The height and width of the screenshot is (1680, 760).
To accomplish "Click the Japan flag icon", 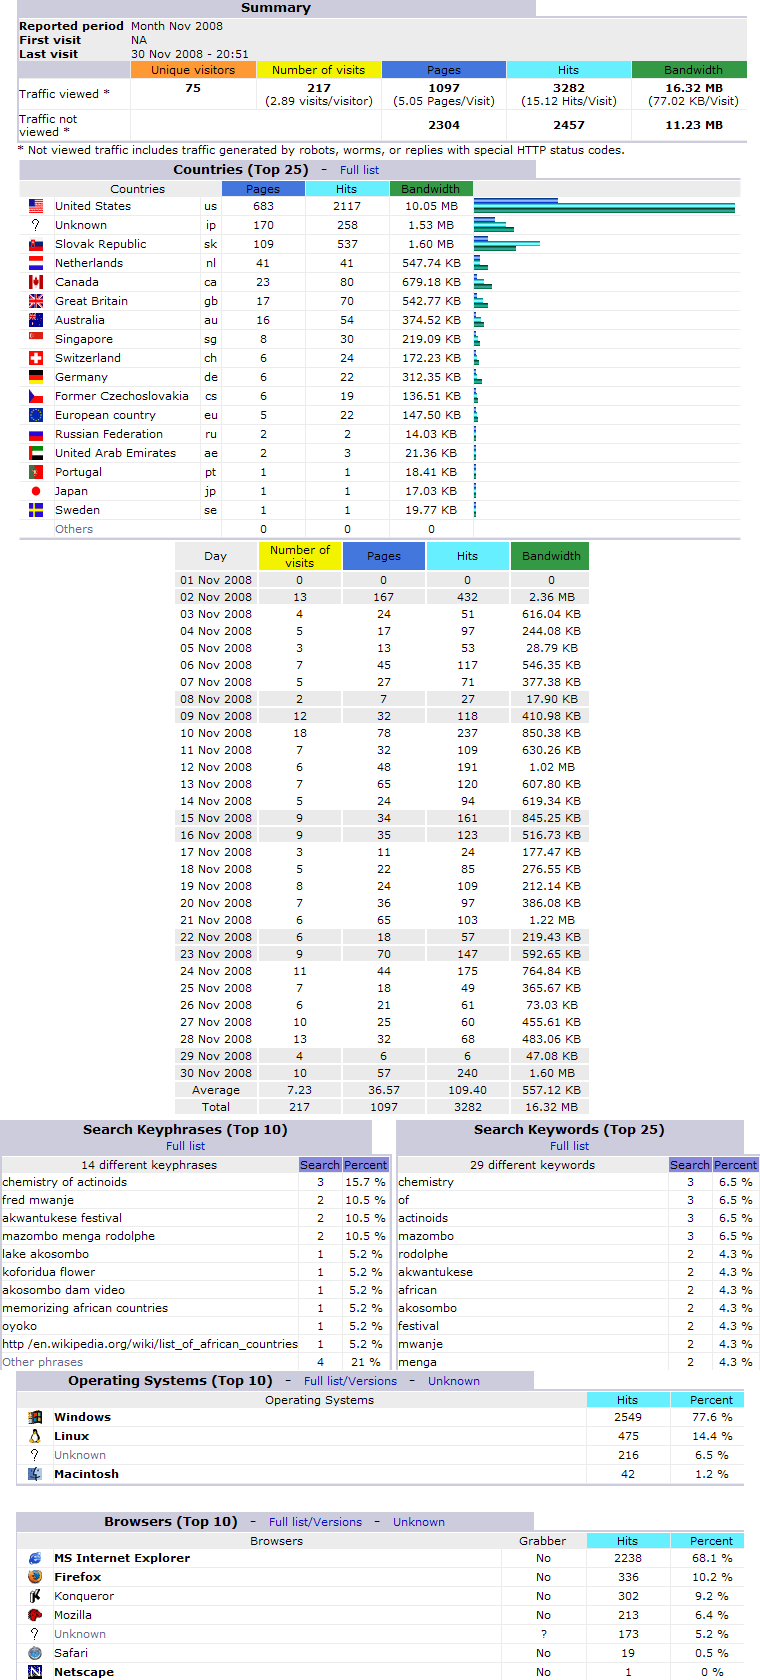I will (36, 491).
